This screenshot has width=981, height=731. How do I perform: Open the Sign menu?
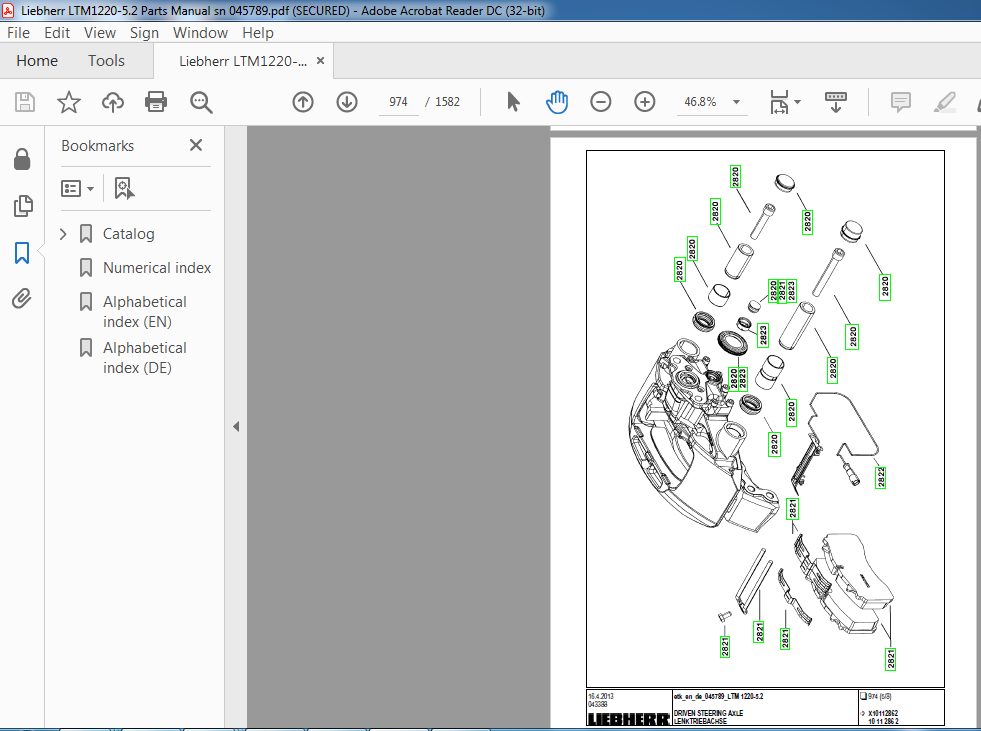click(144, 33)
